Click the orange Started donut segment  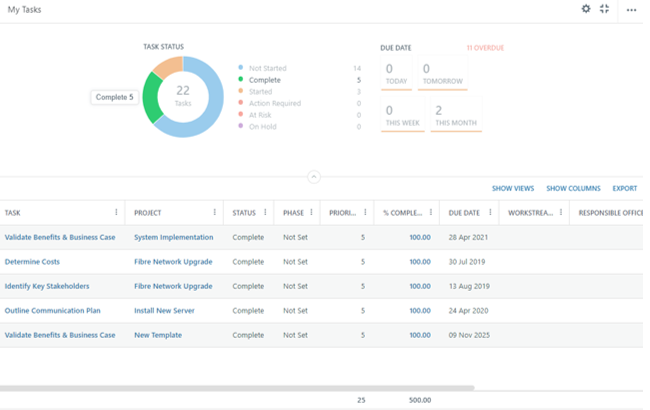pos(170,66)
